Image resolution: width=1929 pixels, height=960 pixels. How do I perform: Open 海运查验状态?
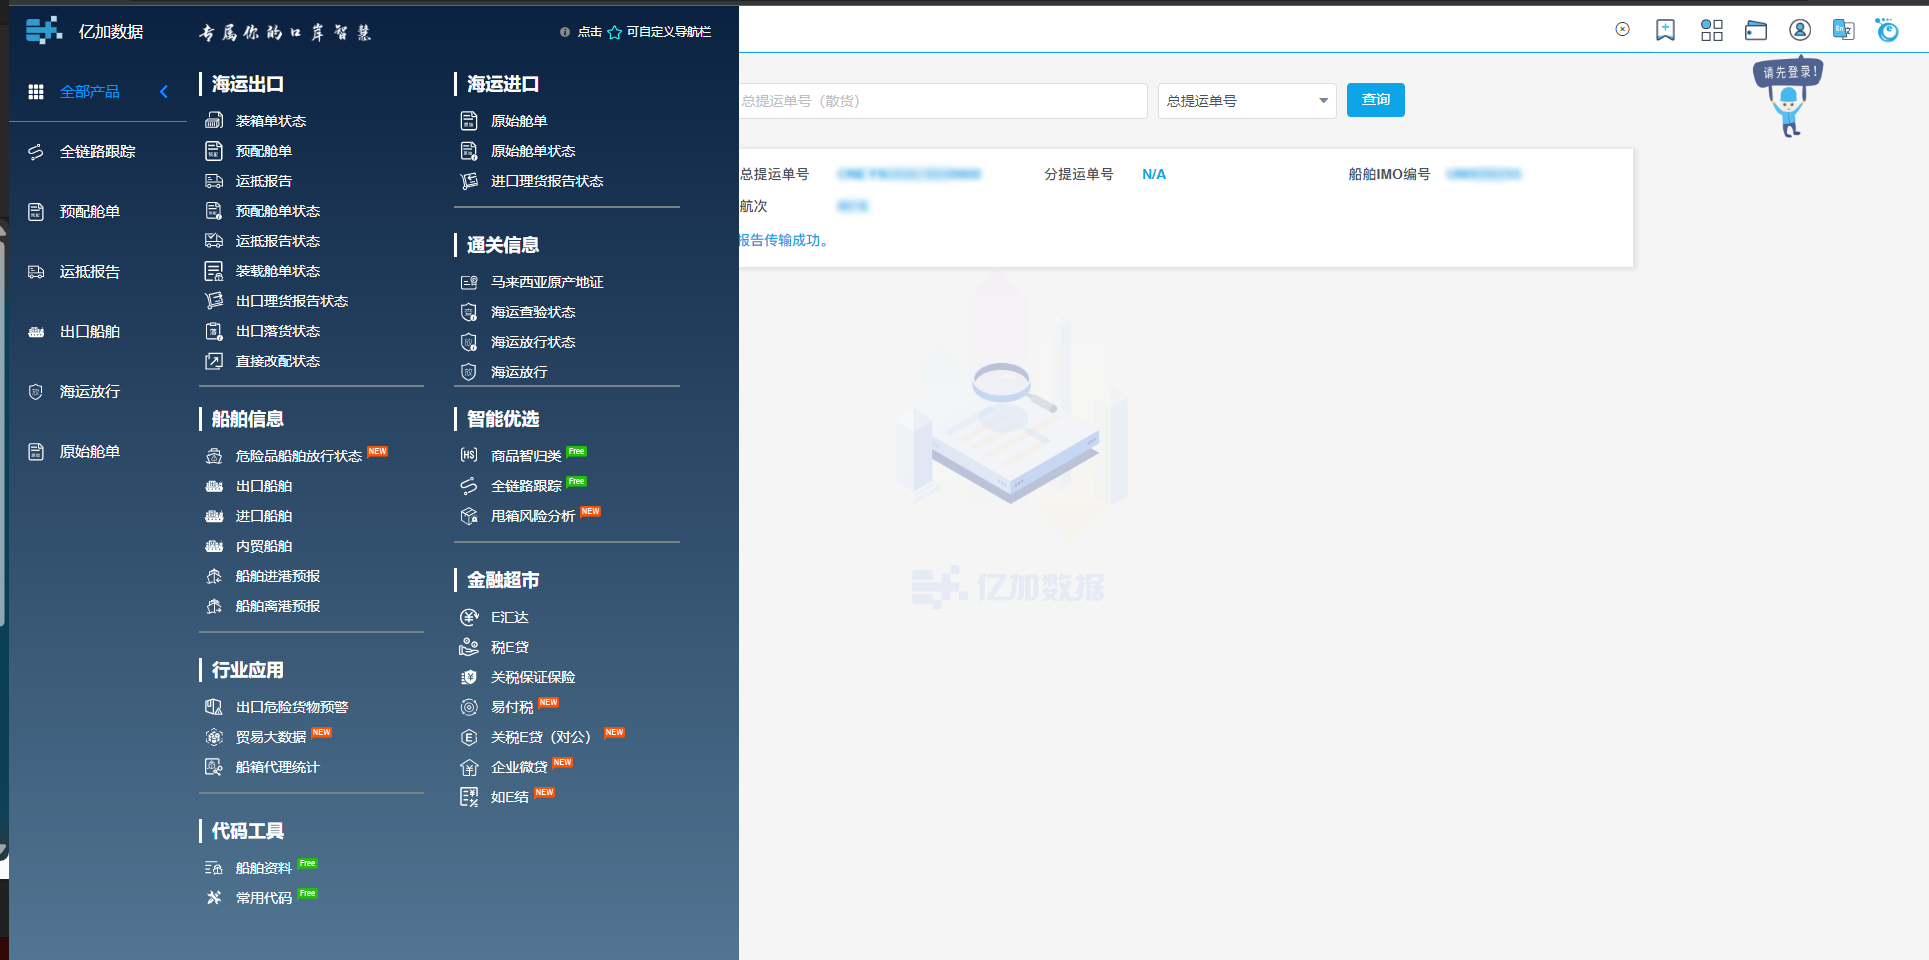(x=533, y=312)
